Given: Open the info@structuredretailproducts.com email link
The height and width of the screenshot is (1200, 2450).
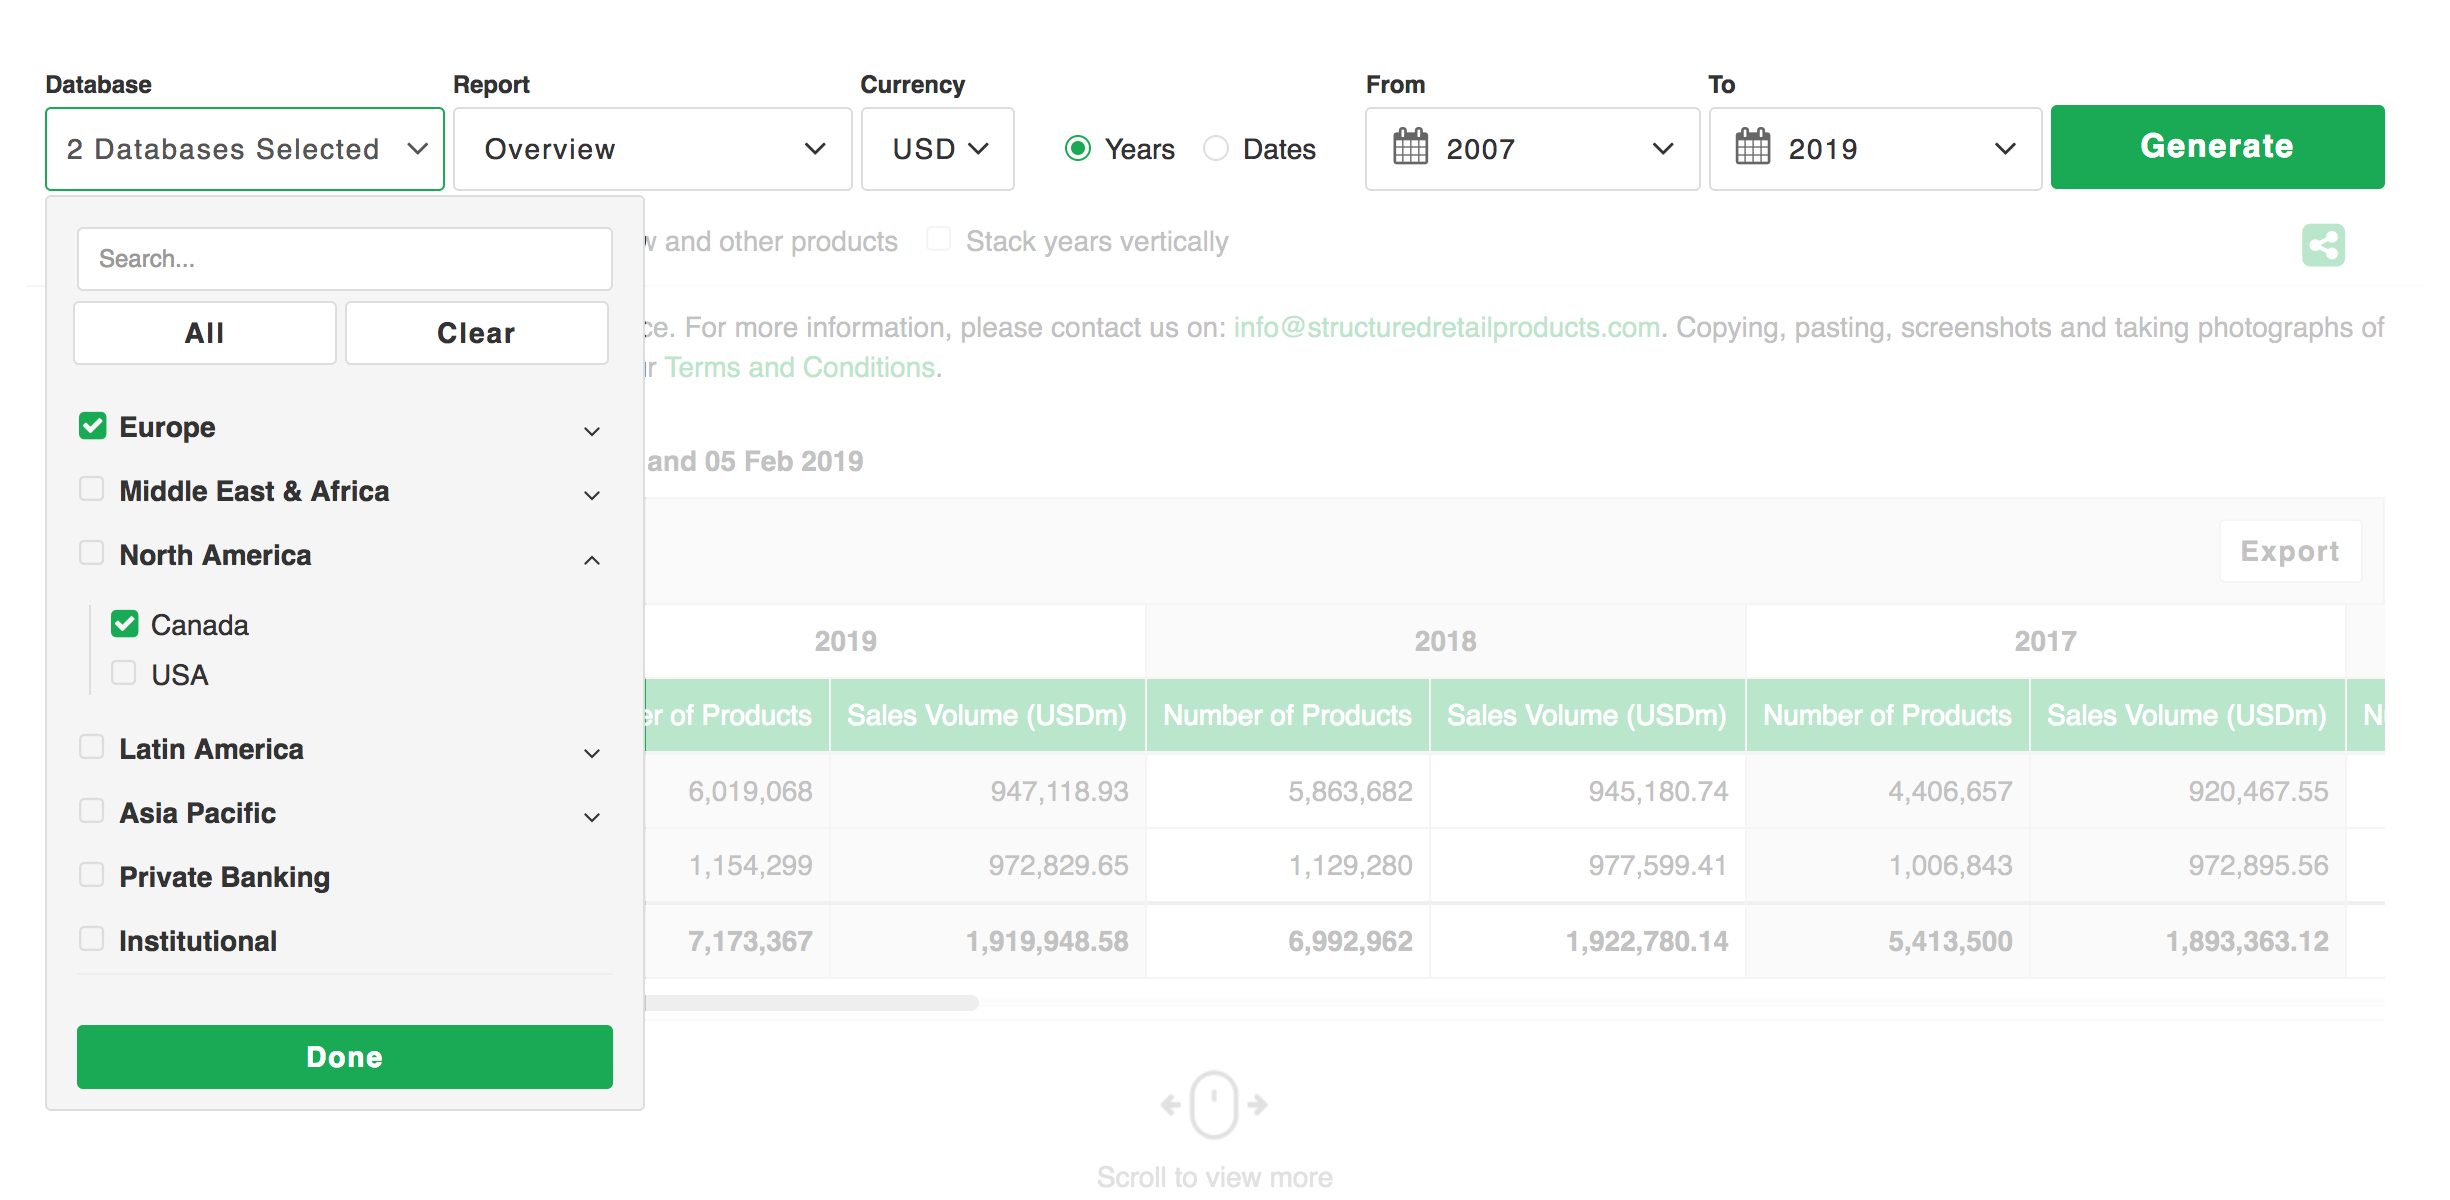Looking at the screenshot, I should pyautogui.click(x=1447, y=327).
